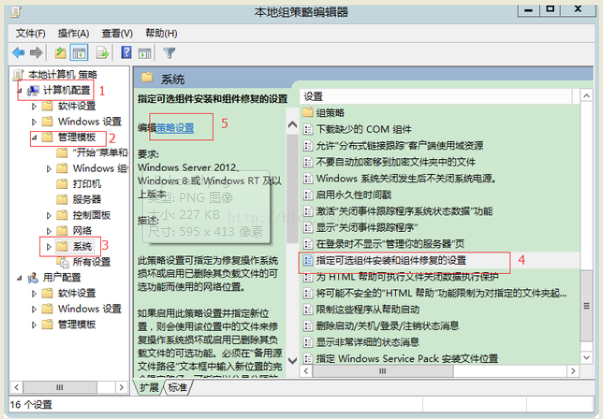Viewport: 603px width, 419px height.
Task: Click the Up one level folder icon
Action: click(x=61, y=52)
